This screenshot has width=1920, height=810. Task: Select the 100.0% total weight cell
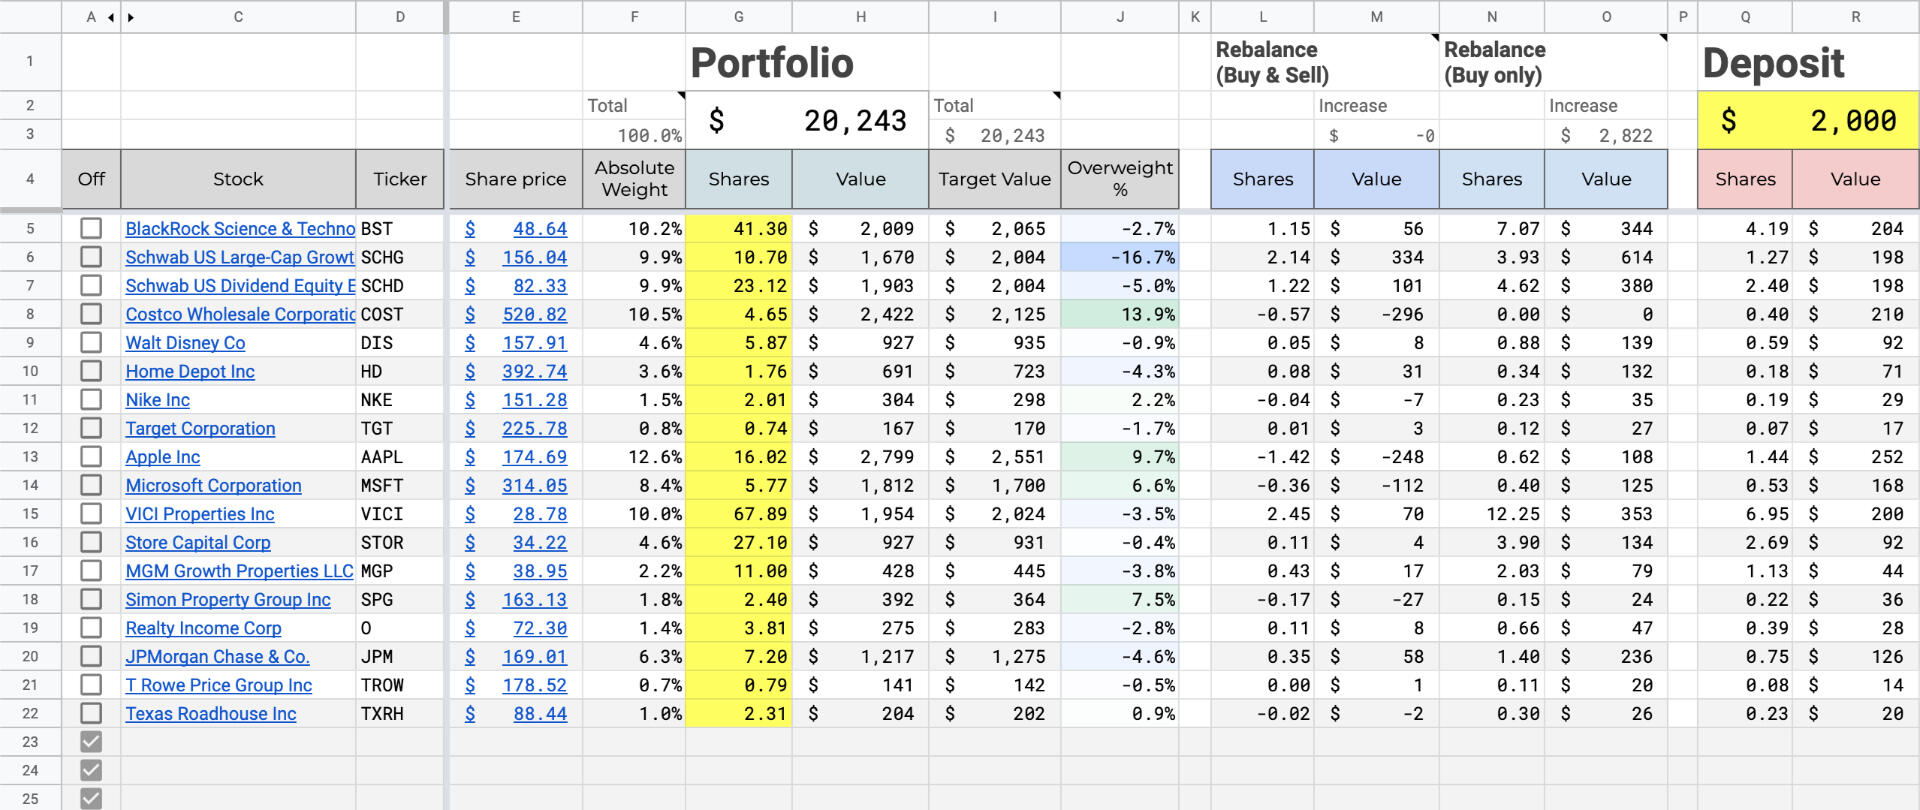click(634, 135)
